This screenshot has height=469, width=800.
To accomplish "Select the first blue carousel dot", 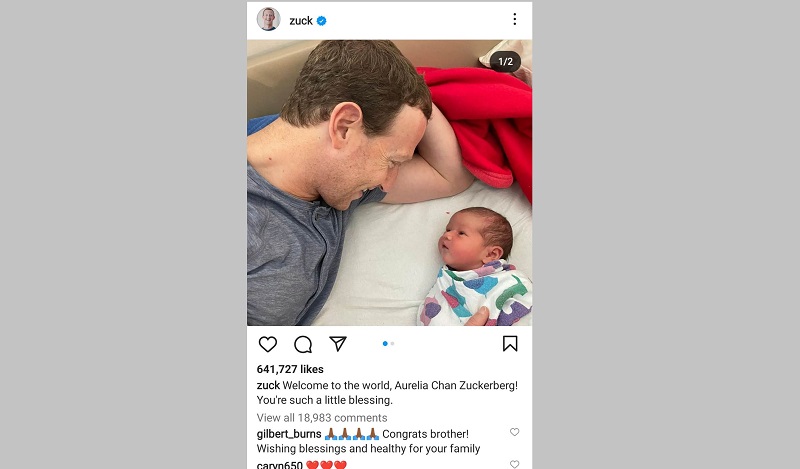I will click(x=385, y=343).
